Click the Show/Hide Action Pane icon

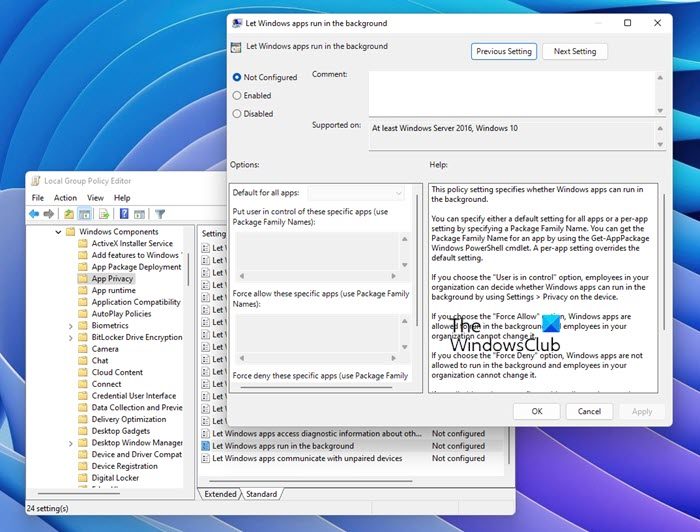[139, 214]
